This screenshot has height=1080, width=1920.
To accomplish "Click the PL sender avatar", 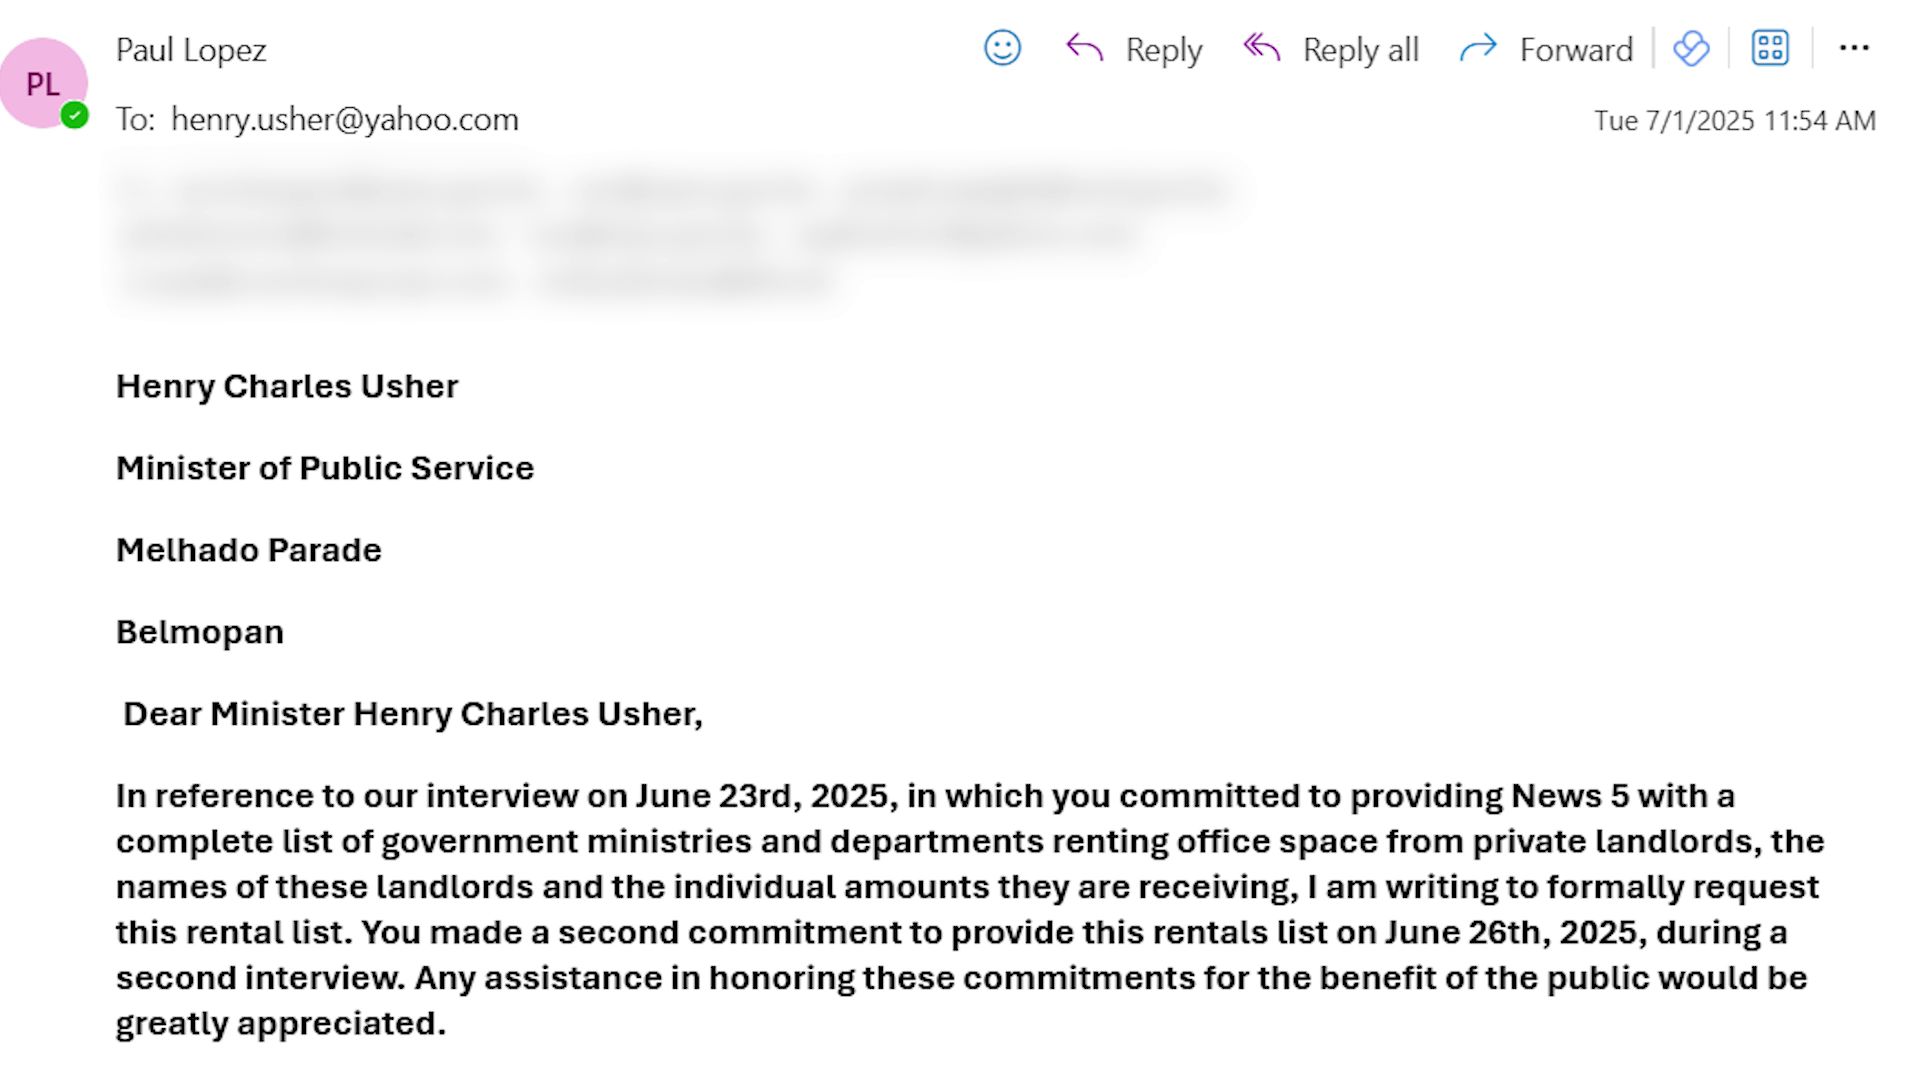I will click(43, 83).
